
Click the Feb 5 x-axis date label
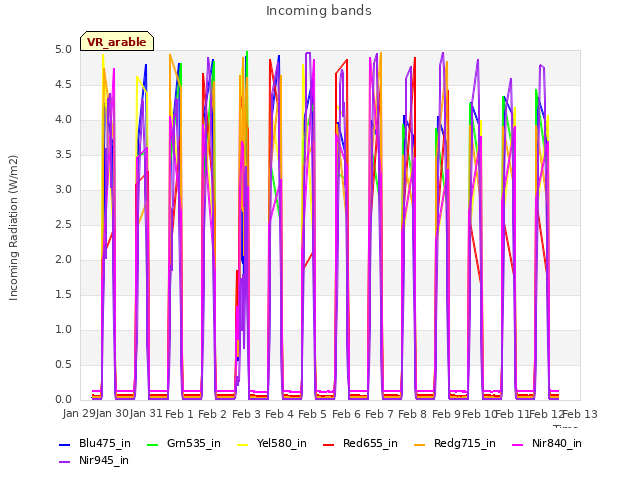tap(312, 414)
